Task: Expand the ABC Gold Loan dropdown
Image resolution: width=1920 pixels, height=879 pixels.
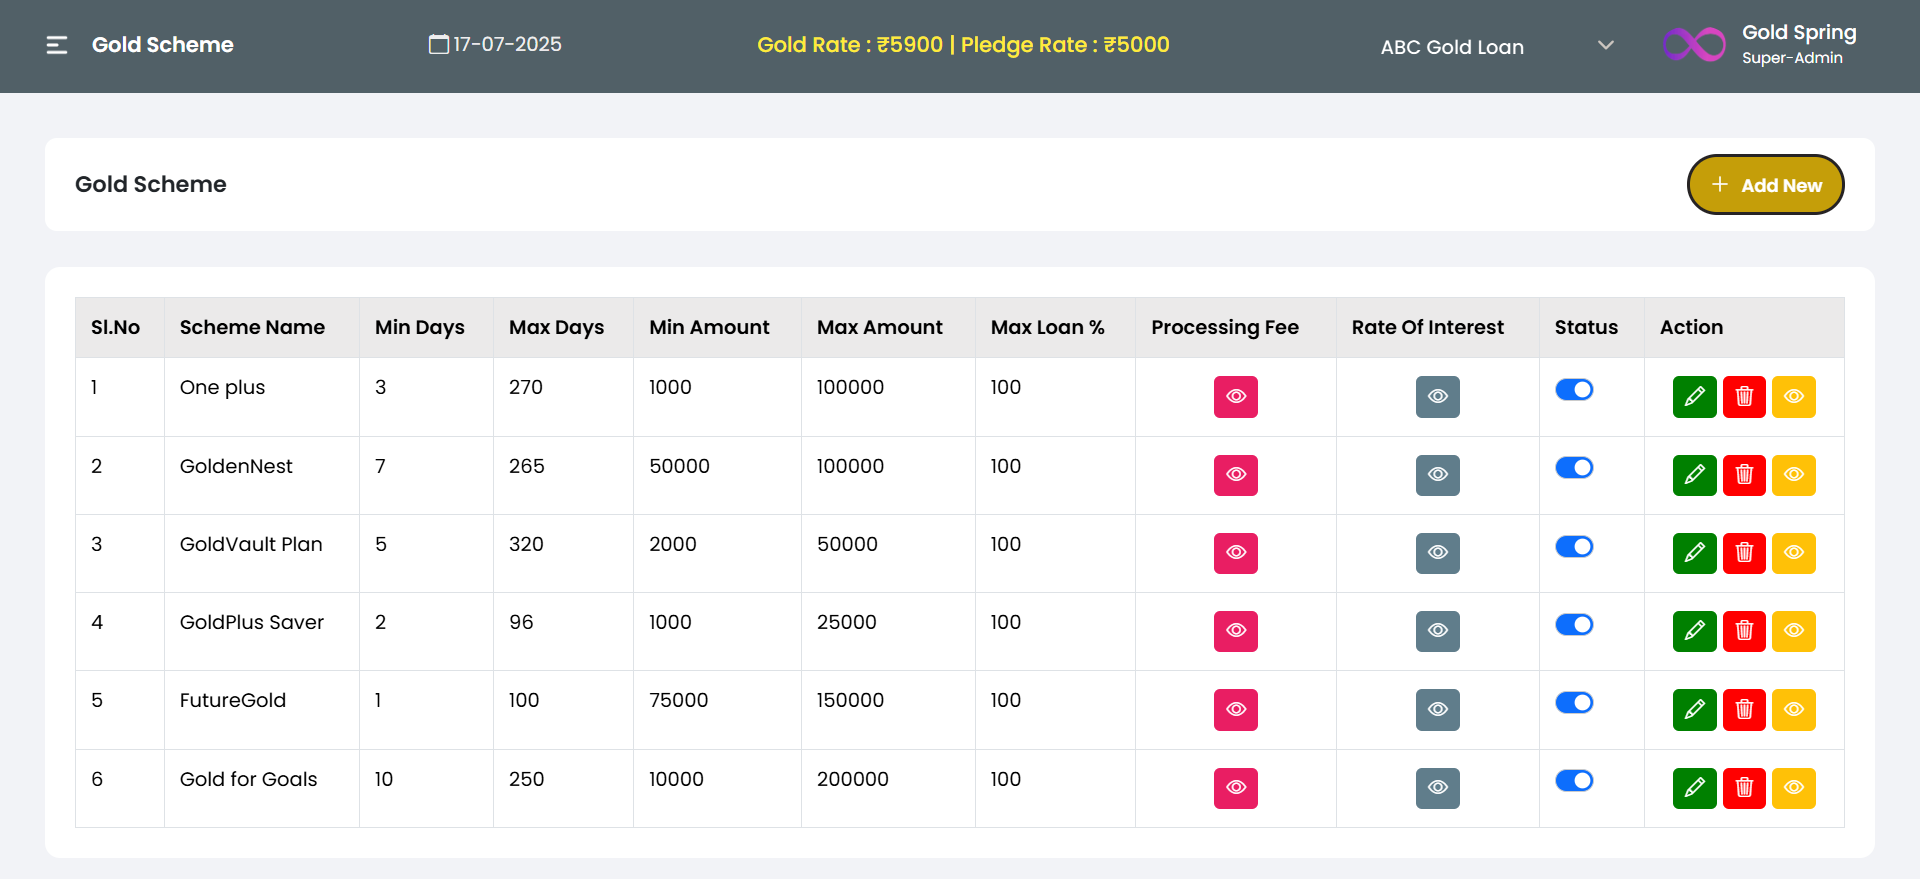Action: pyautogui.click(x=1497, y=46)
